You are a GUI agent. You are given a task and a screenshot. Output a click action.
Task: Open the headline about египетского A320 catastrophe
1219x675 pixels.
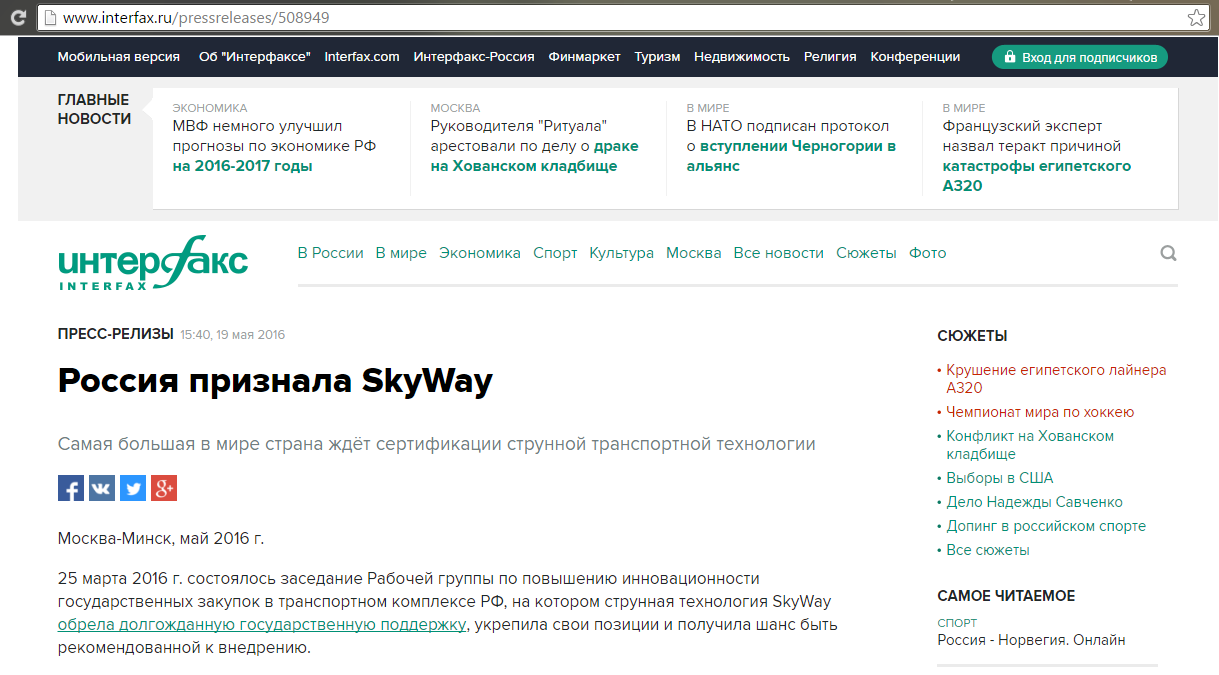pos(1037,156)
